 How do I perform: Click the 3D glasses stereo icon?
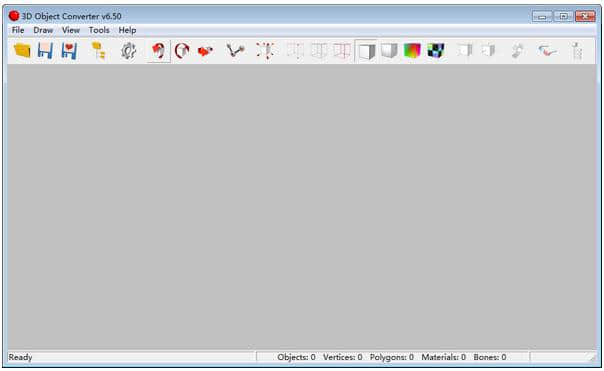pyautogui.click(x=547, y=50)
